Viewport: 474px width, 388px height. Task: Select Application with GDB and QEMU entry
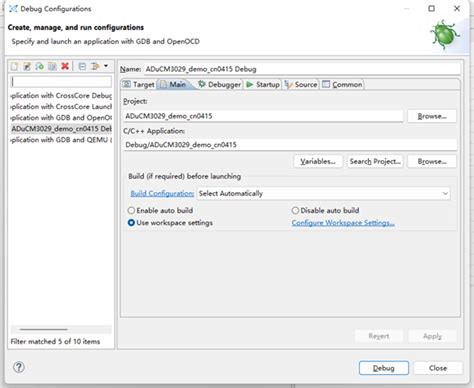tap(61, 140)
